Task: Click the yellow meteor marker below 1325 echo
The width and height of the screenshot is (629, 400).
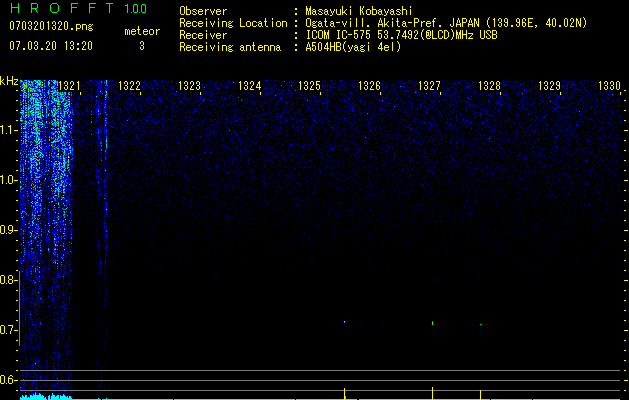Action: [345, 393]
